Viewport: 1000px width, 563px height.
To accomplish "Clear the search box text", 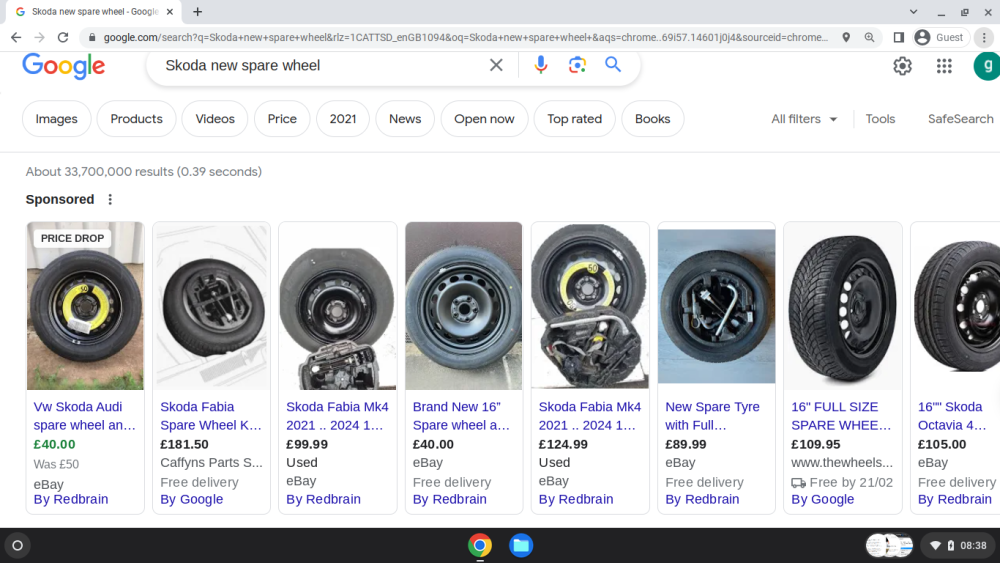I will pyautogui.click(x=496, y=65).
